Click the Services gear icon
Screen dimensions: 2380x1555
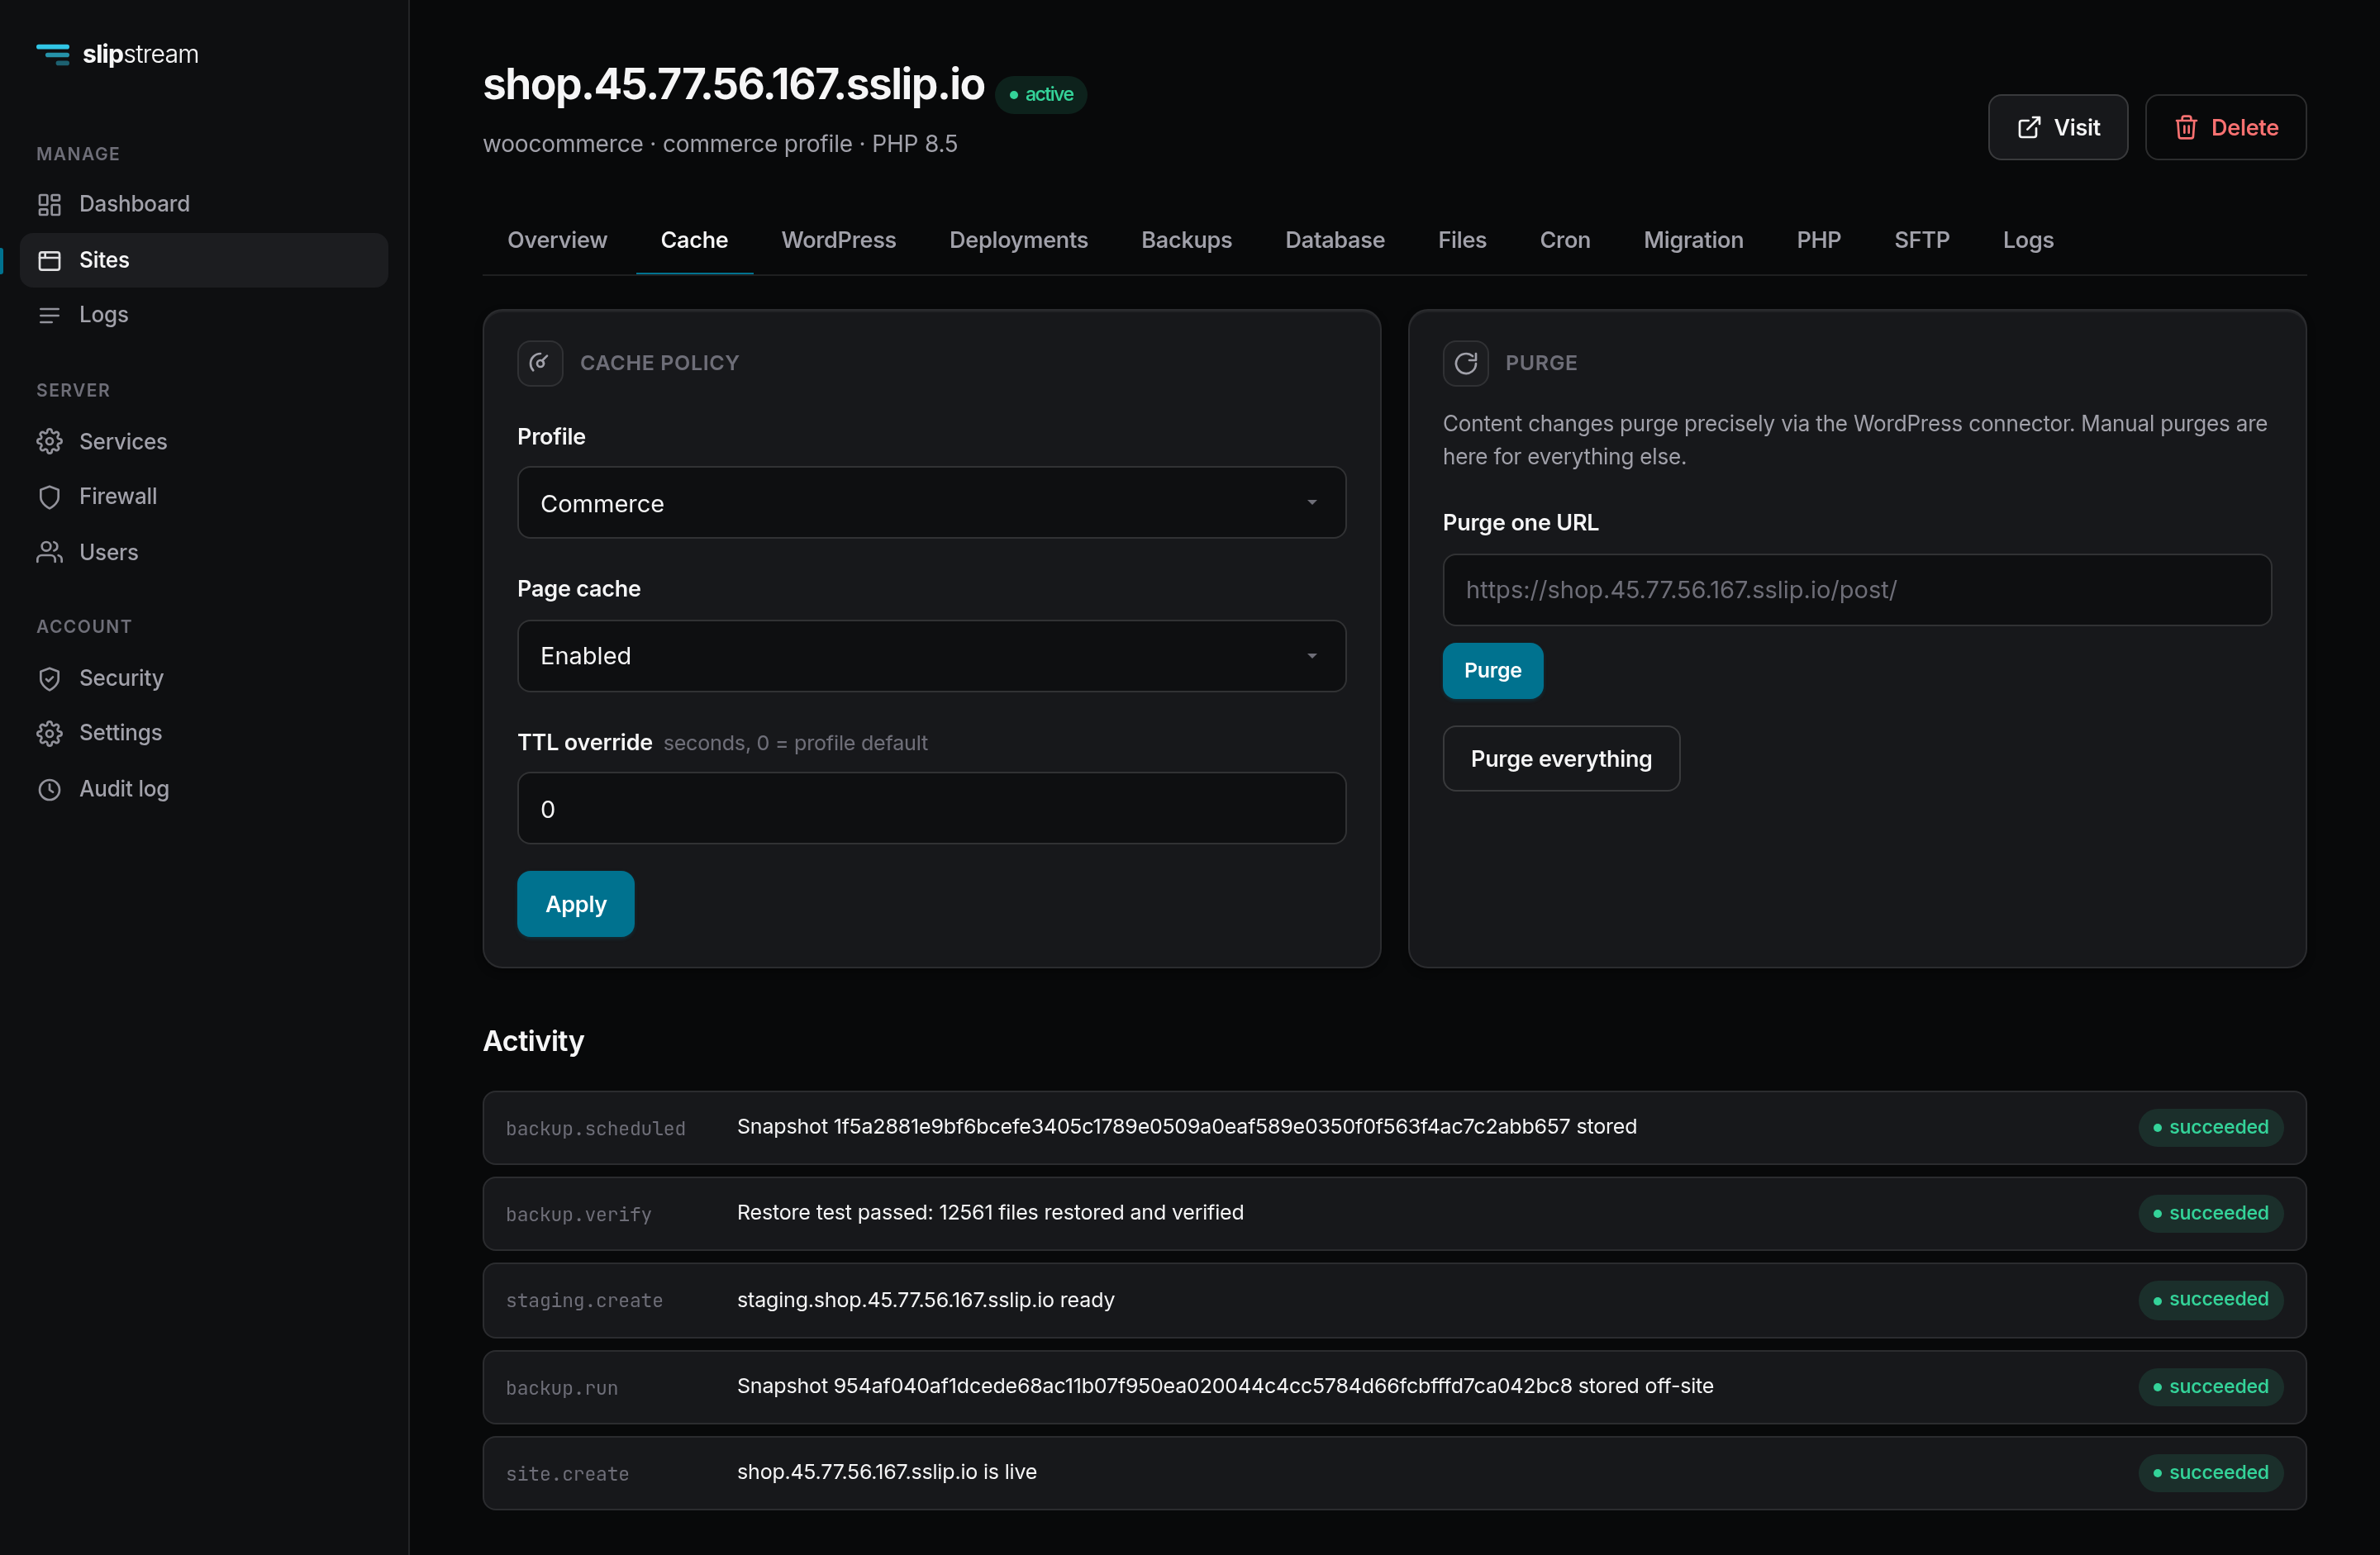click(x=49, y=441)
